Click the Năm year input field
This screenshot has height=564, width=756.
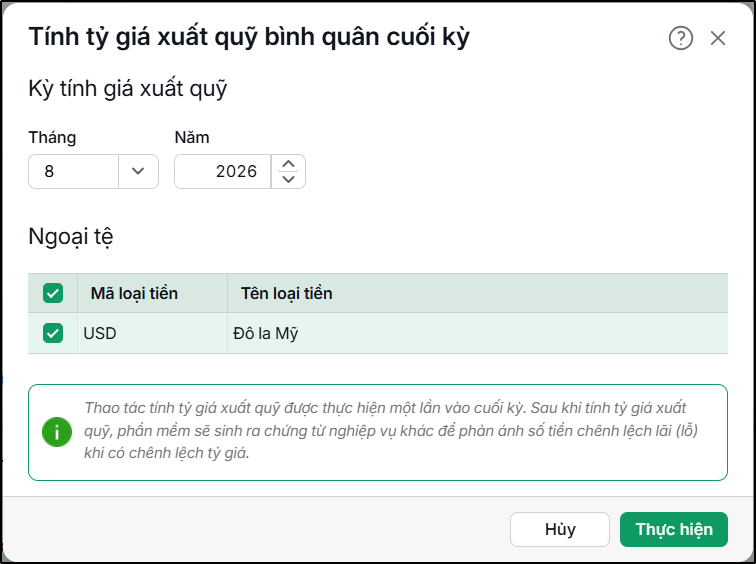click(x=222, y=171)
